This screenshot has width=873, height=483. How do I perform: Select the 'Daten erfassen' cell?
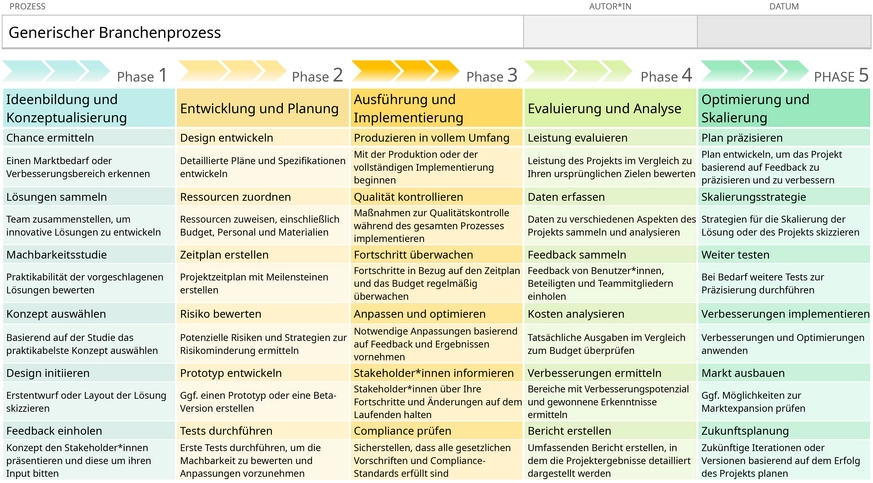pos(610,197)
